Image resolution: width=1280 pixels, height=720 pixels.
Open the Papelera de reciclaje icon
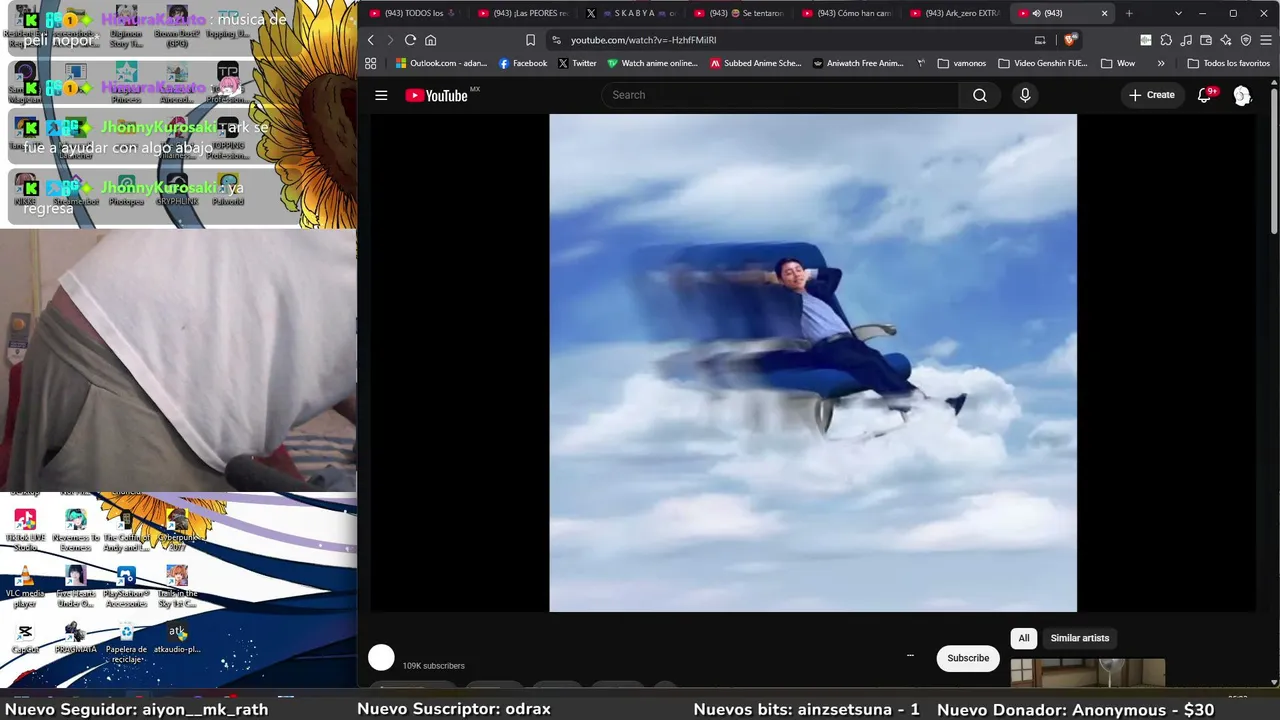pyautogui.click(x=126, y=643)
